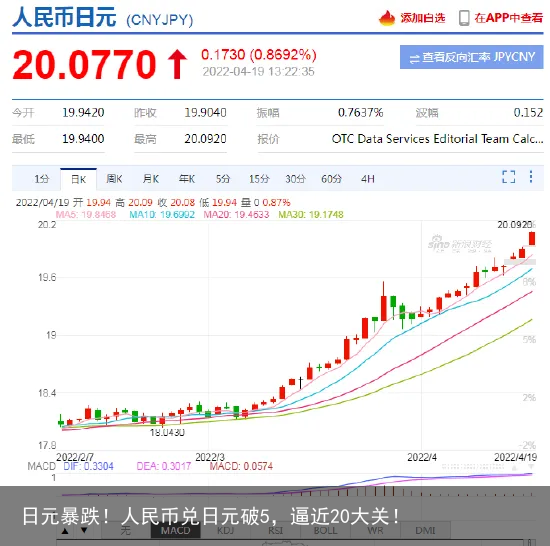
Task: Select the 日K chart tab
Action: coord(78,180)
